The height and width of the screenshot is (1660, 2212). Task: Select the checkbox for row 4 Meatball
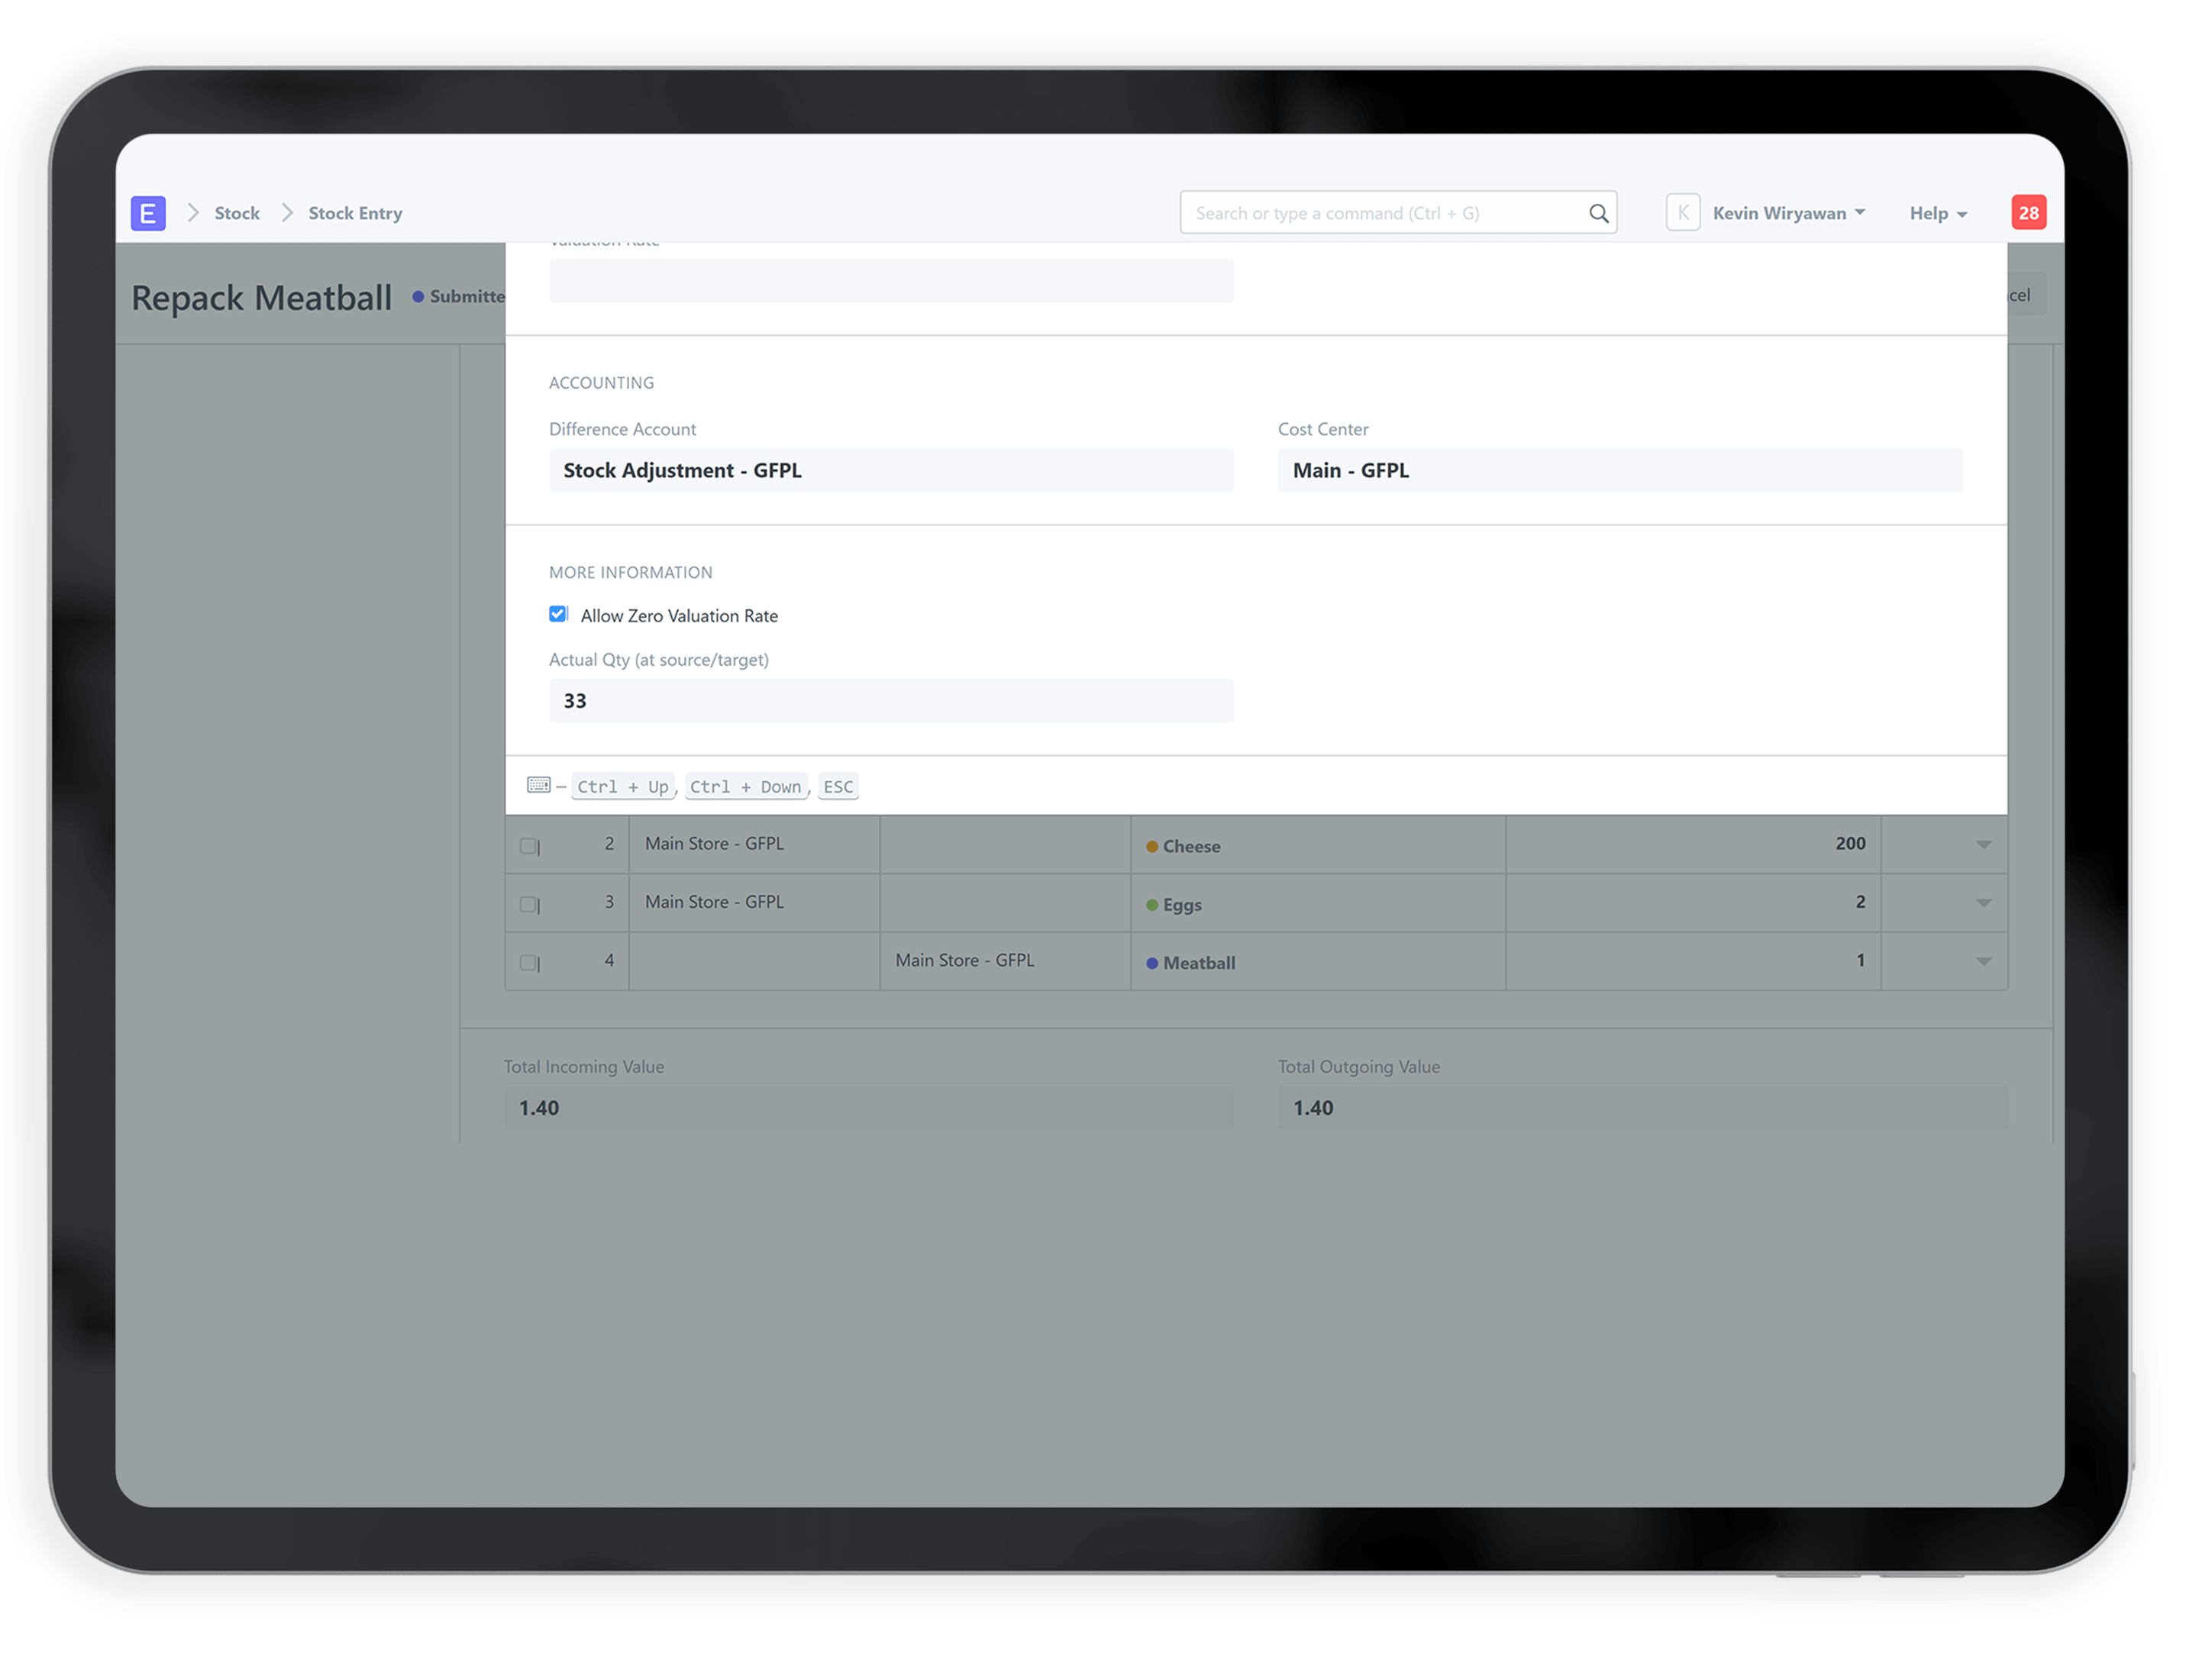point(529,962)
